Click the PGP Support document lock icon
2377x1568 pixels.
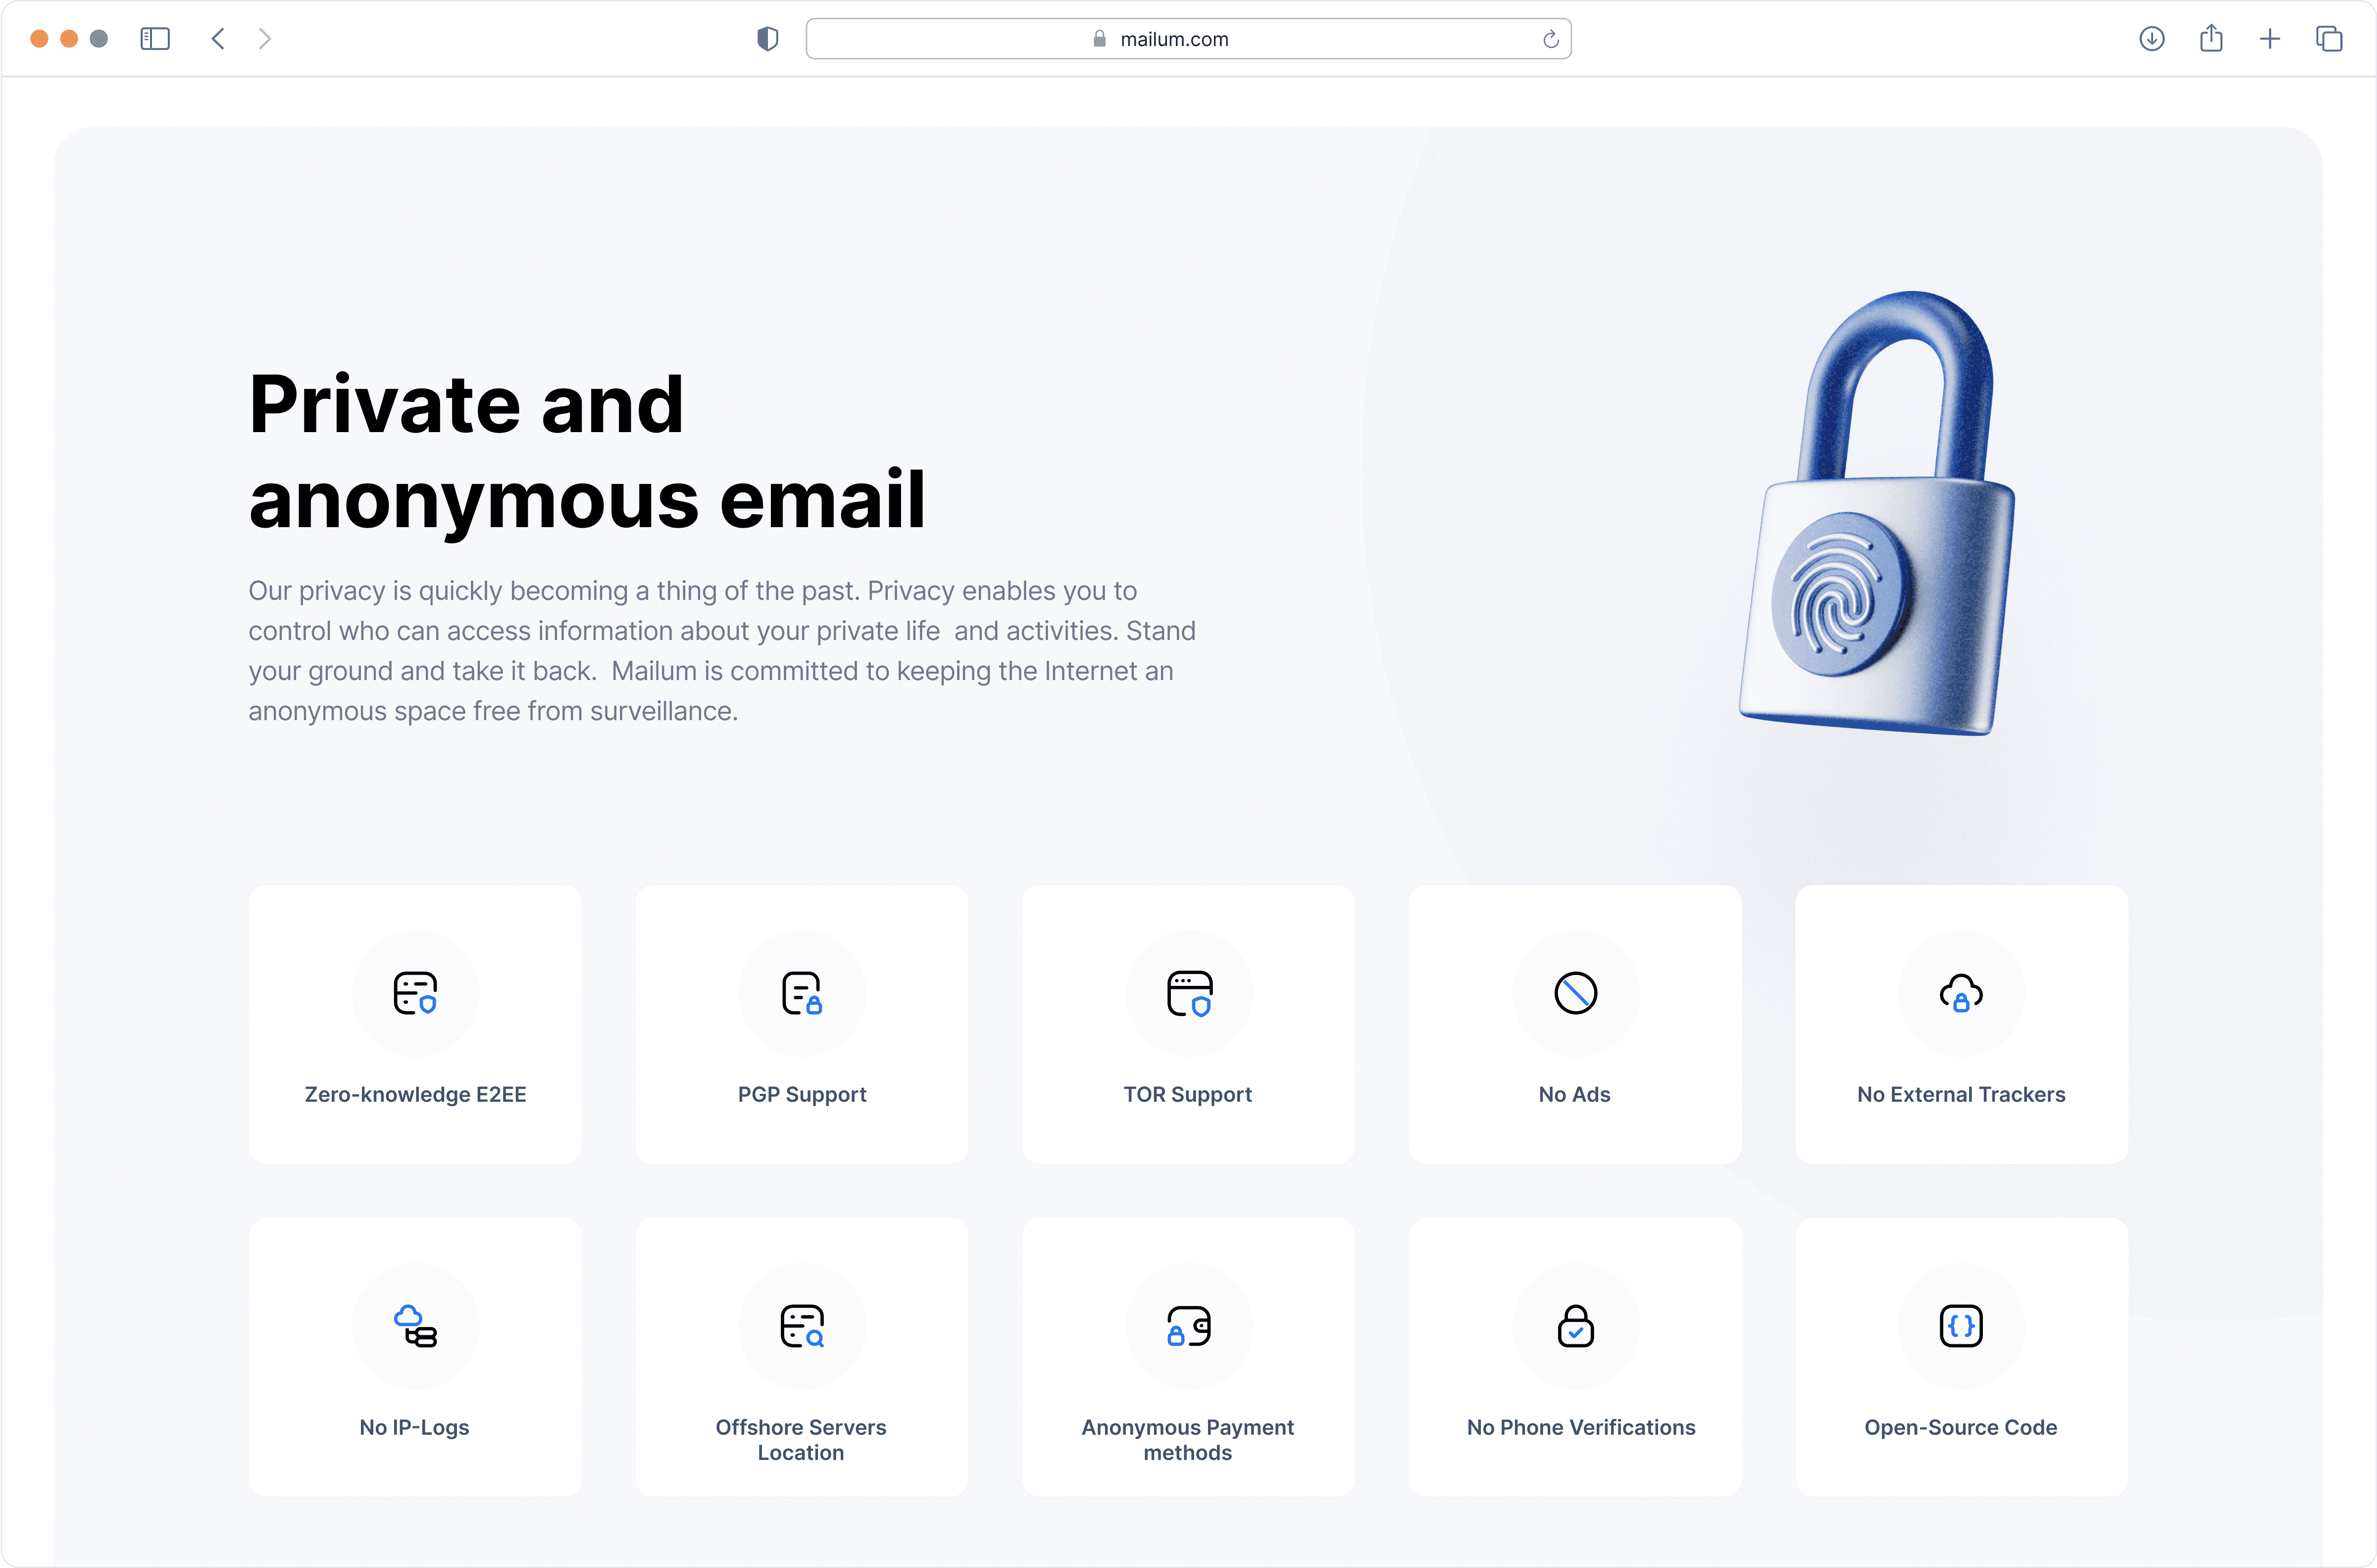(x=802, y=993)
